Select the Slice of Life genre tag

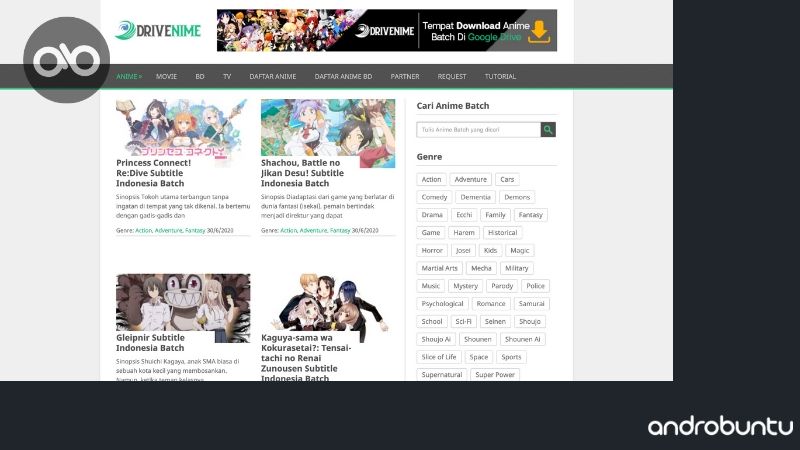439,357
